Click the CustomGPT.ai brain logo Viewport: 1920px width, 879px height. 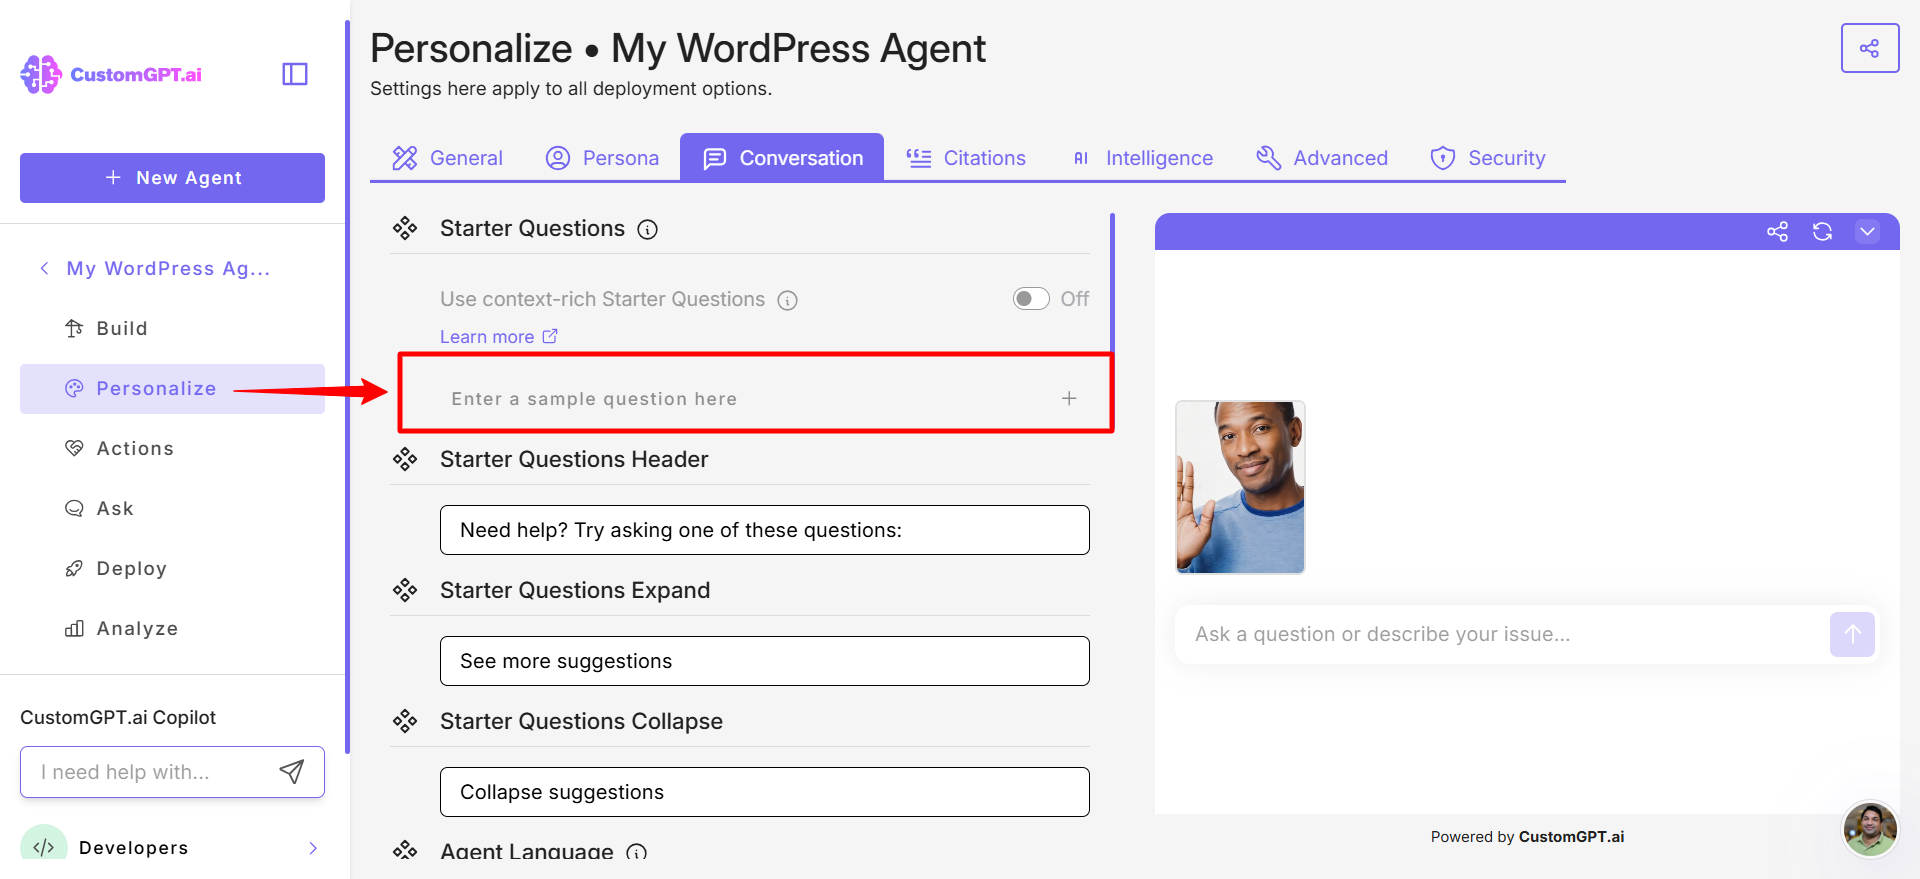41,74
